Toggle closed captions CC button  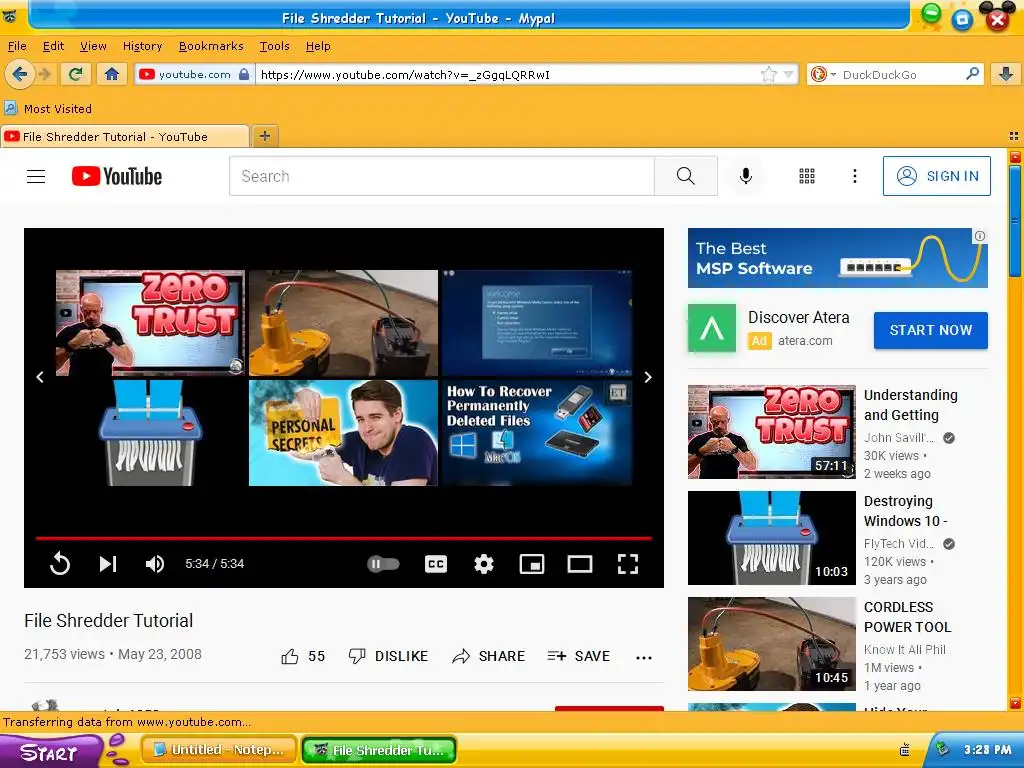click(x=436, y=564)
